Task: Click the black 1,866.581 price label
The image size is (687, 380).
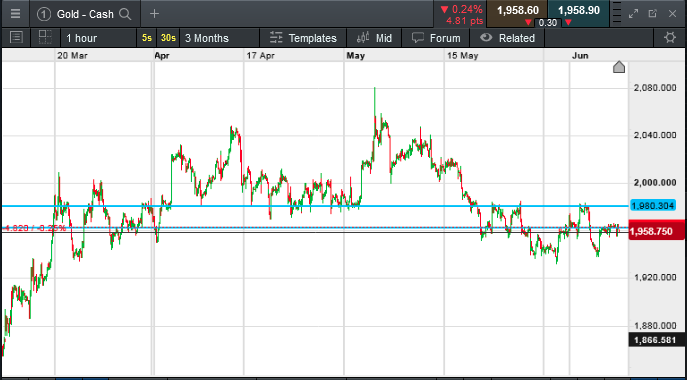Action: pyautogui.click(x=657, y=340)
